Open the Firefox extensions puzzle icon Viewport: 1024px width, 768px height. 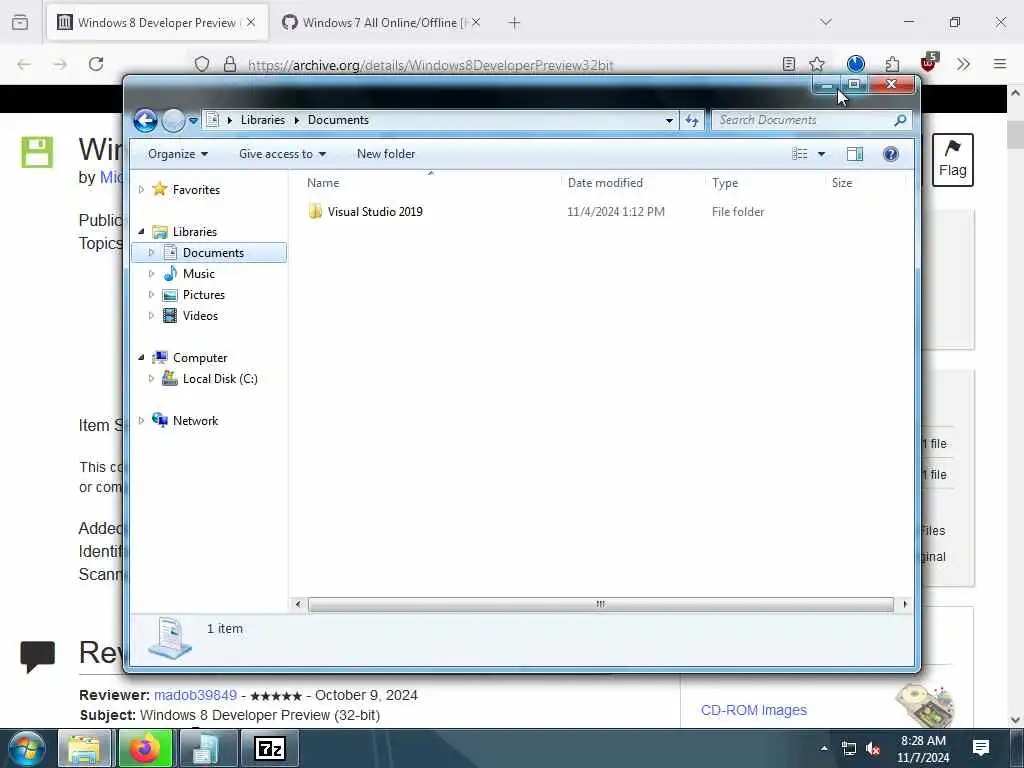pos(892,64)
